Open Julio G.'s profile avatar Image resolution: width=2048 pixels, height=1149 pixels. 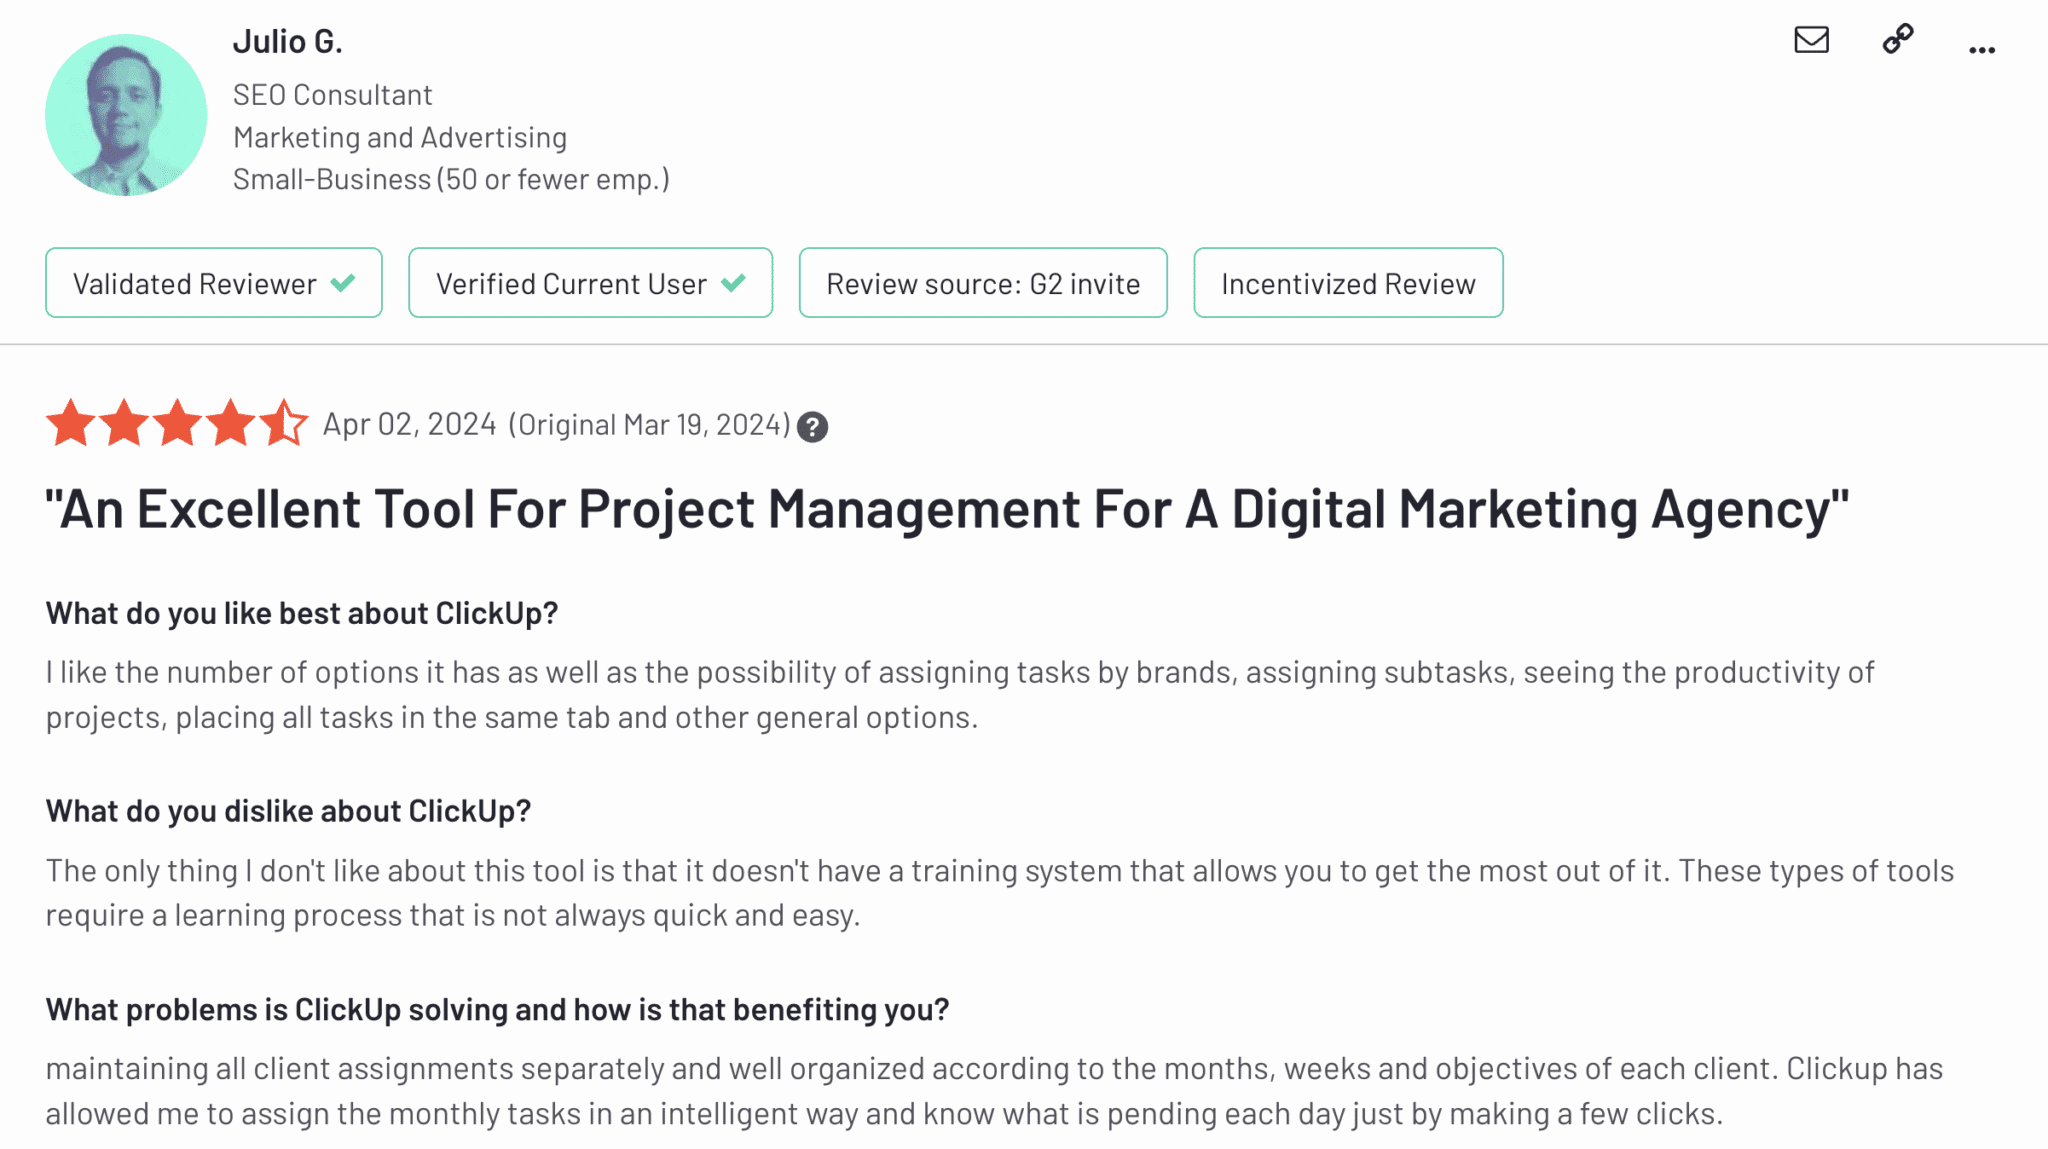tap(126, 115)
